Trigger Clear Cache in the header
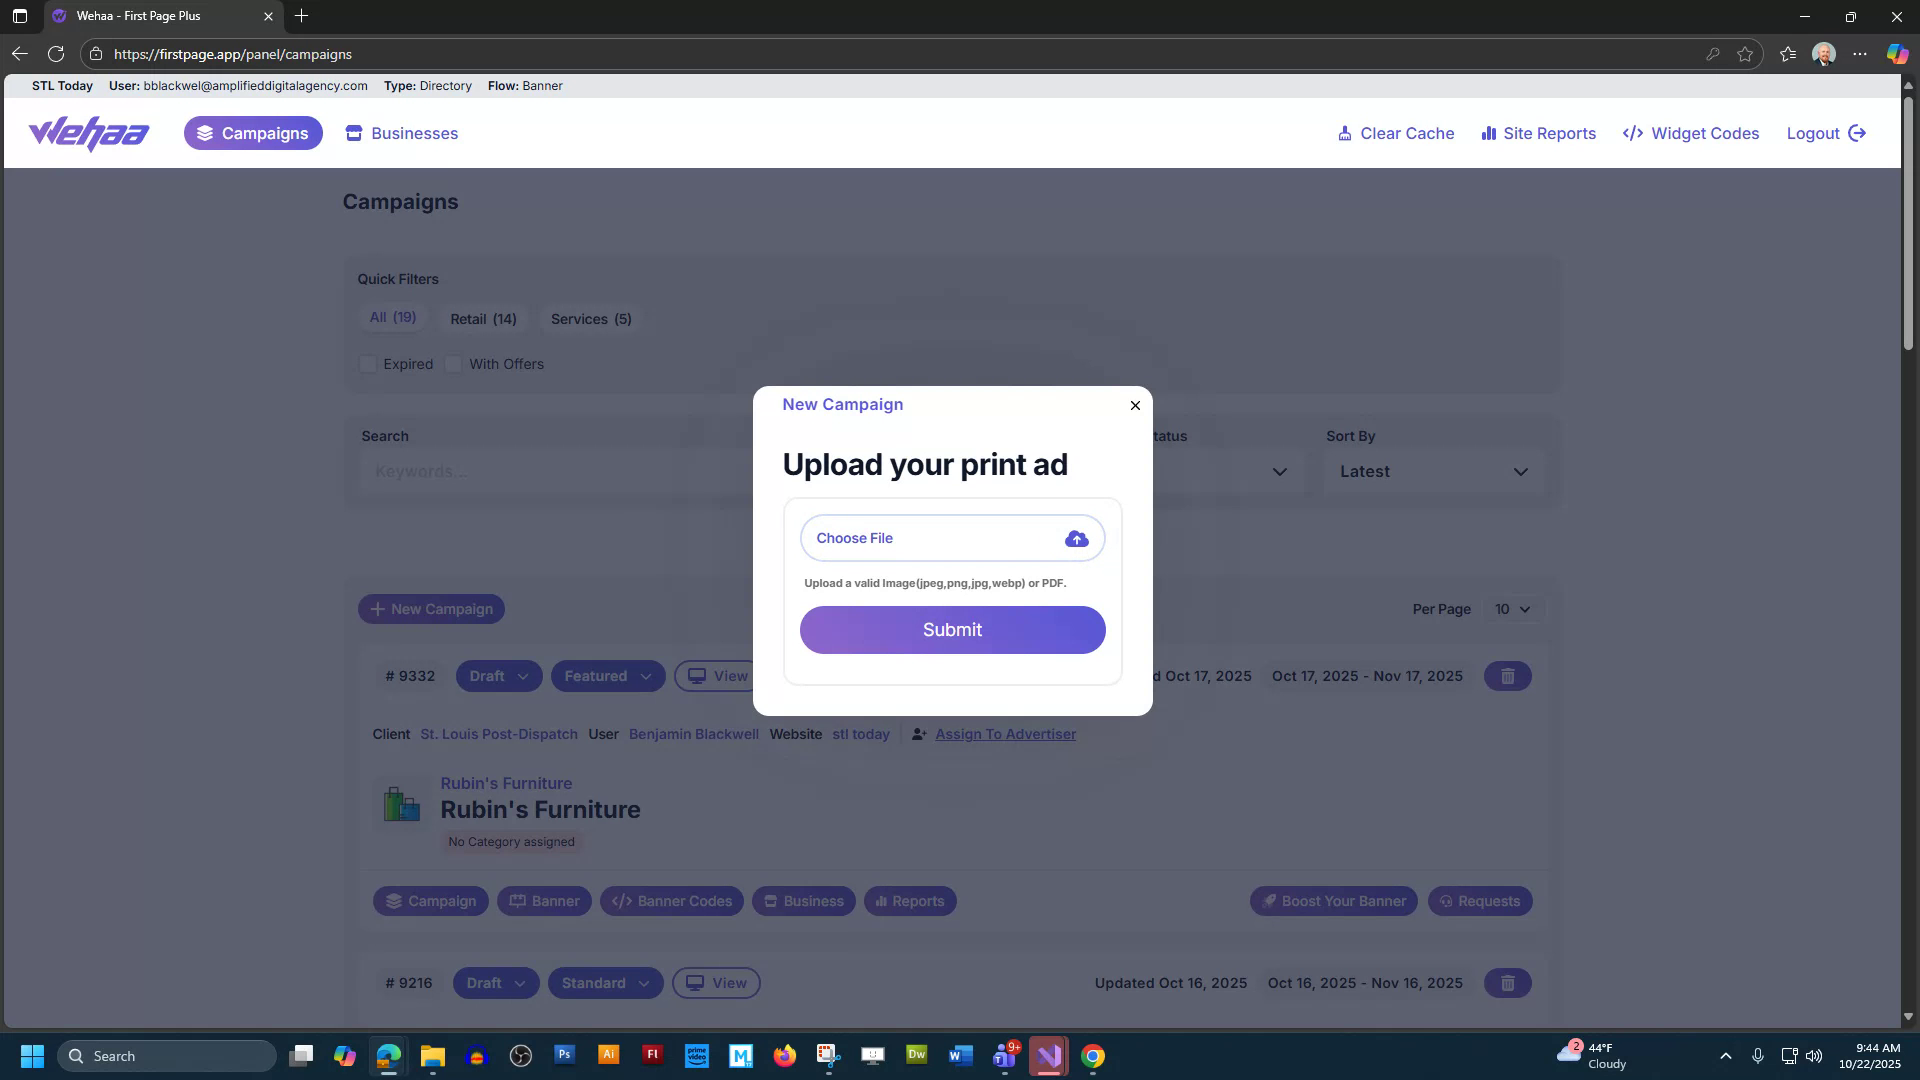1920x1080 pixels. pyautogui.click(x=1395, y=133)
